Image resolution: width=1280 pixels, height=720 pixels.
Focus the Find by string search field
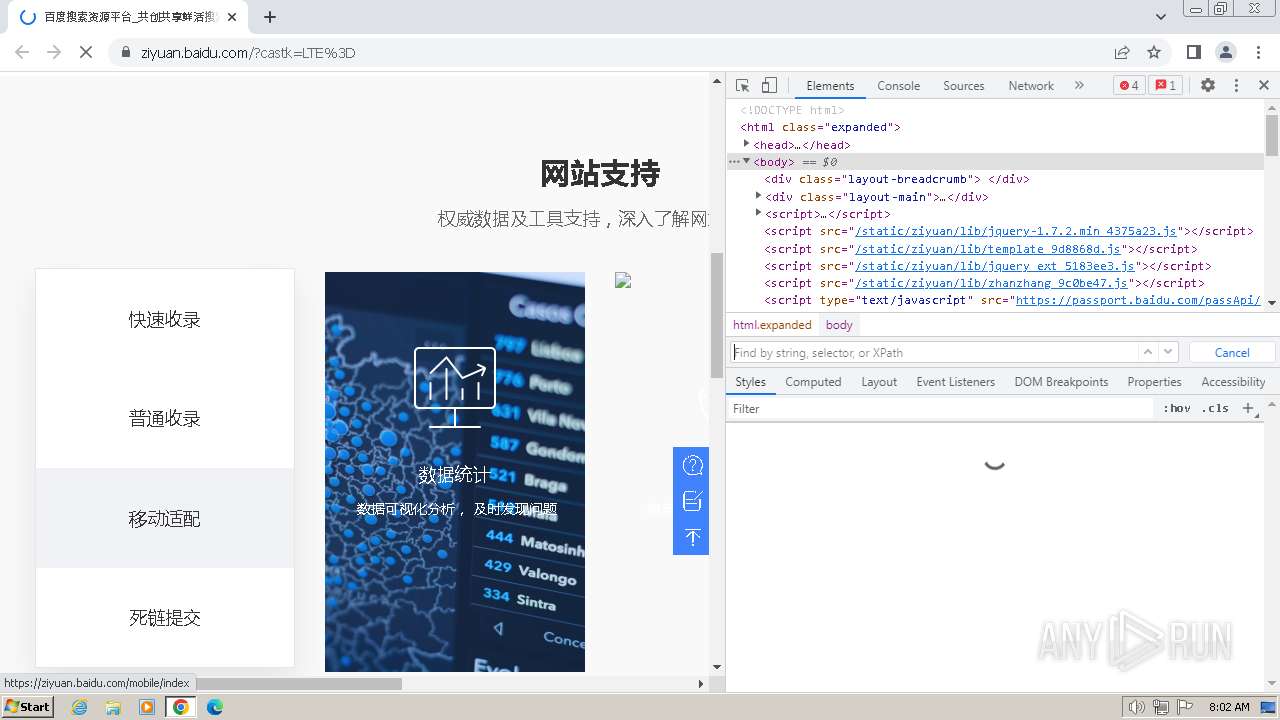934,352
